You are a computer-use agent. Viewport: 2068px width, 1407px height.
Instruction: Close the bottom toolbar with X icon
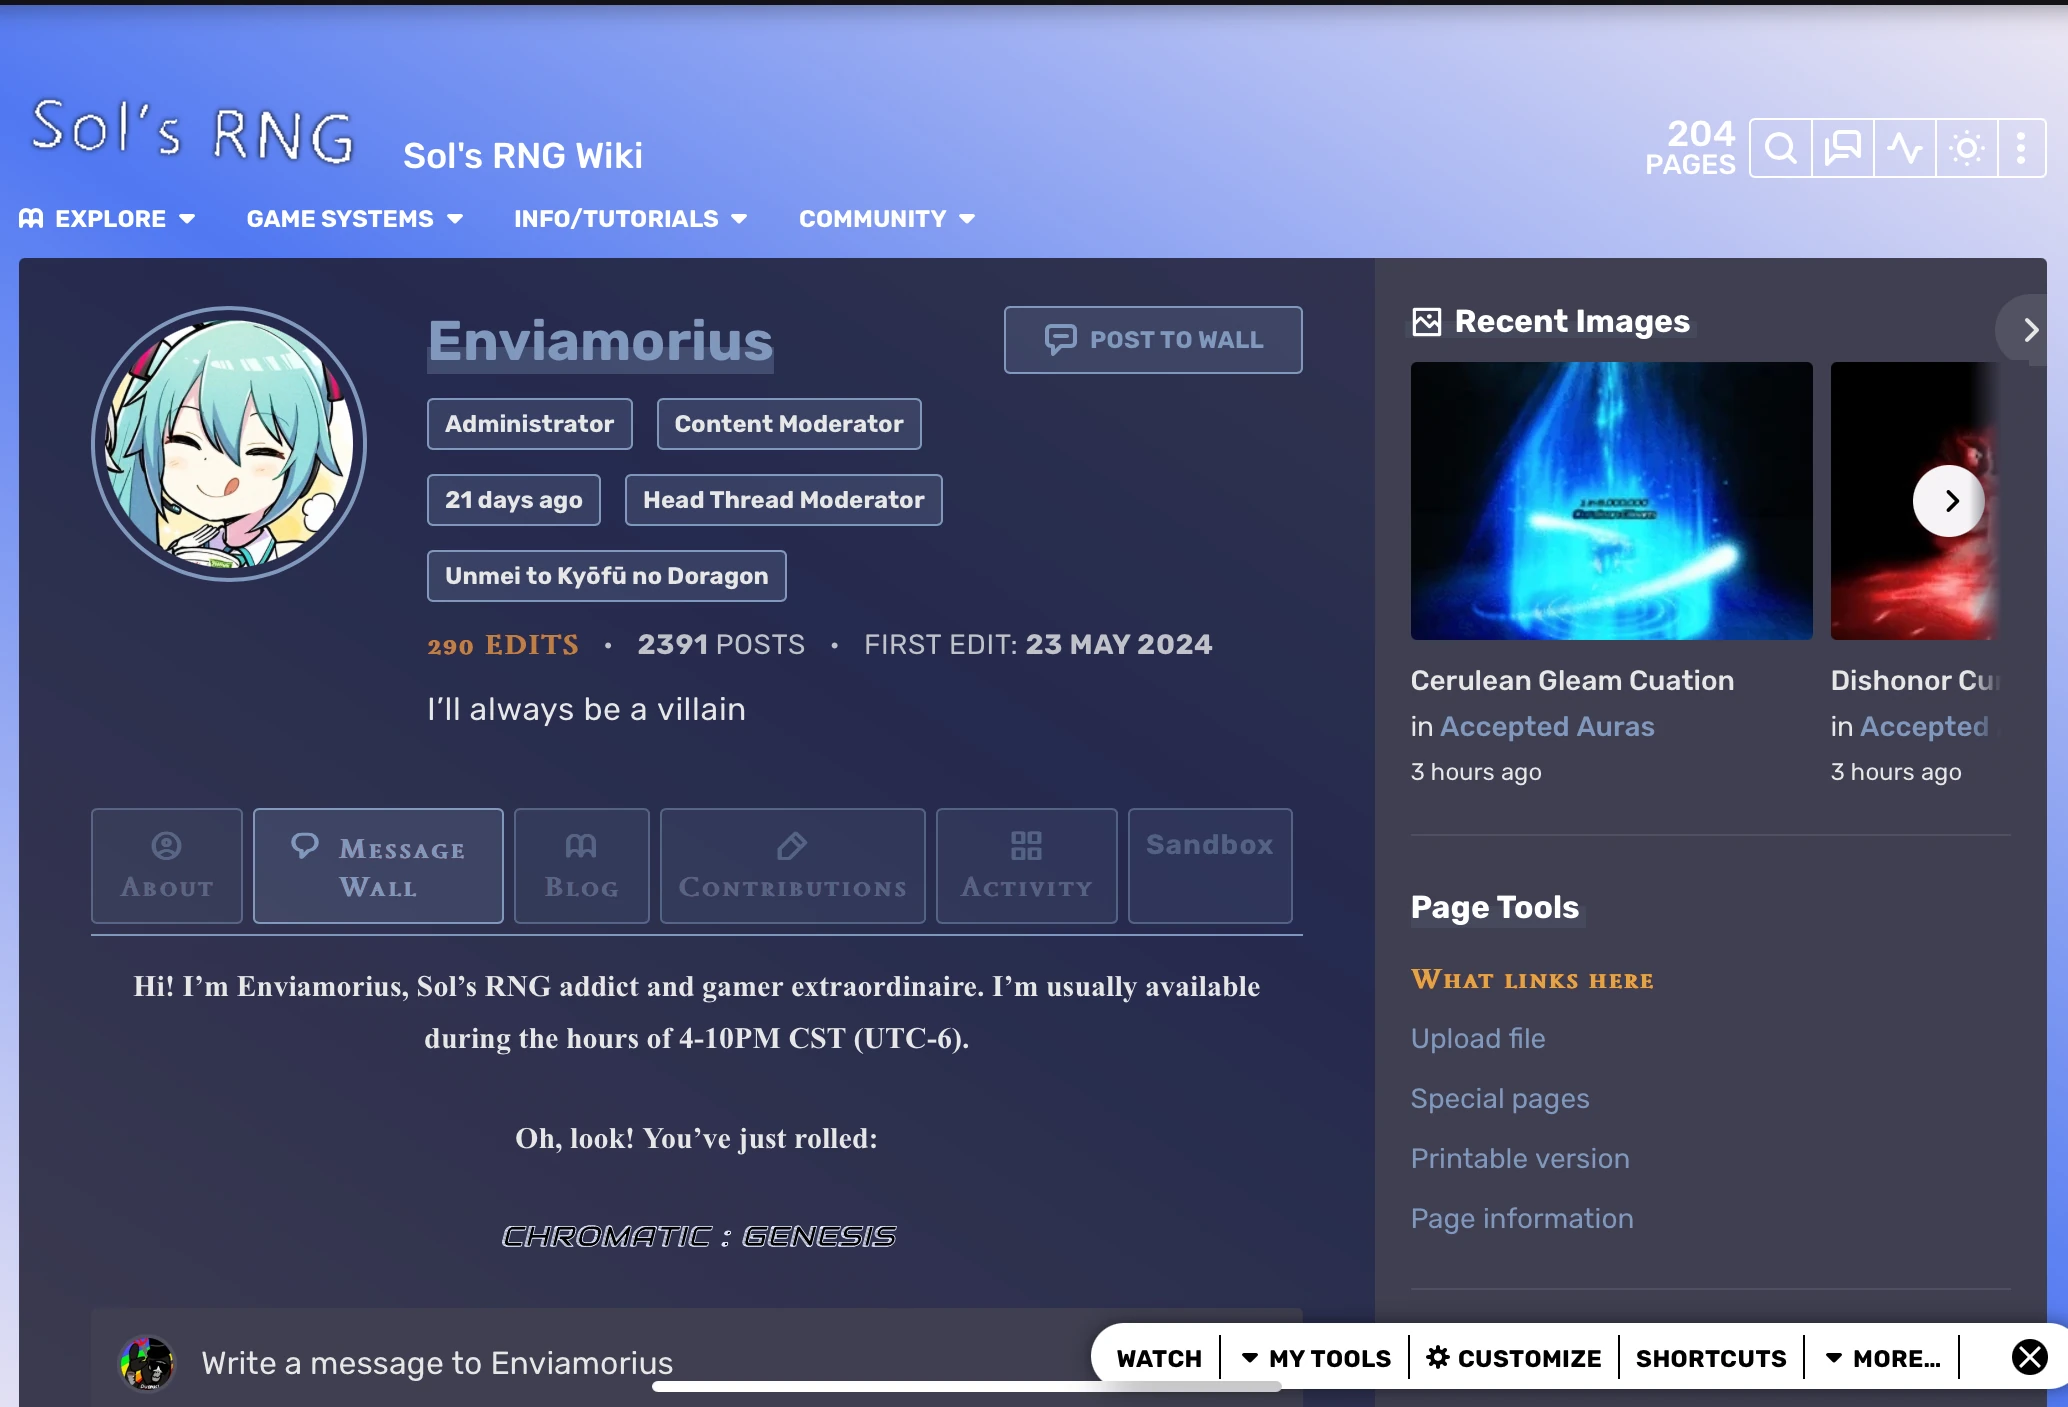point(2029,1357)
